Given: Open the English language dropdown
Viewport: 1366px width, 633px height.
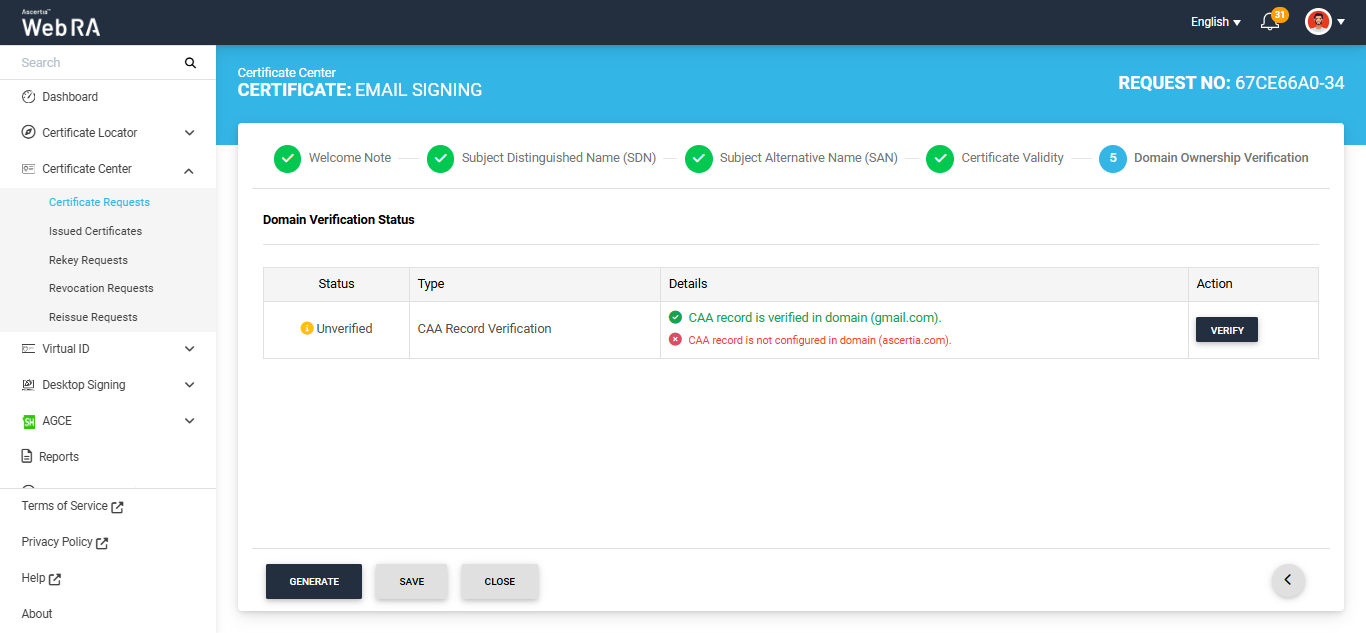Looking at the screenshot, I should [1215, 22].
